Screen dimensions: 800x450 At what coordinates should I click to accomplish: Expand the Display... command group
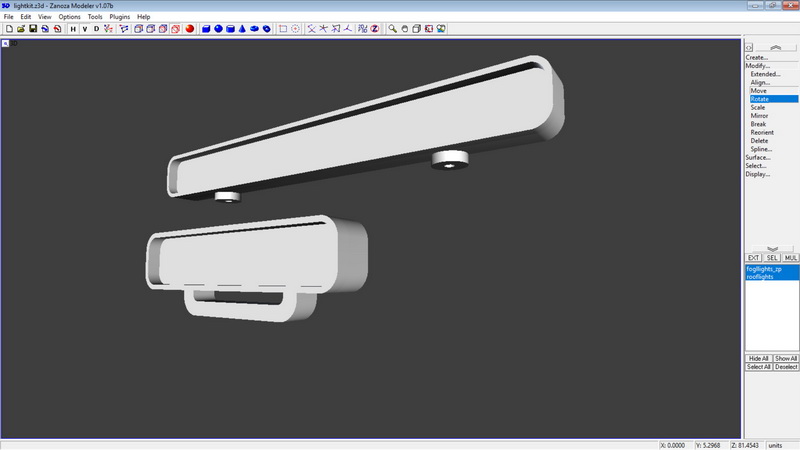pos(758,174)
